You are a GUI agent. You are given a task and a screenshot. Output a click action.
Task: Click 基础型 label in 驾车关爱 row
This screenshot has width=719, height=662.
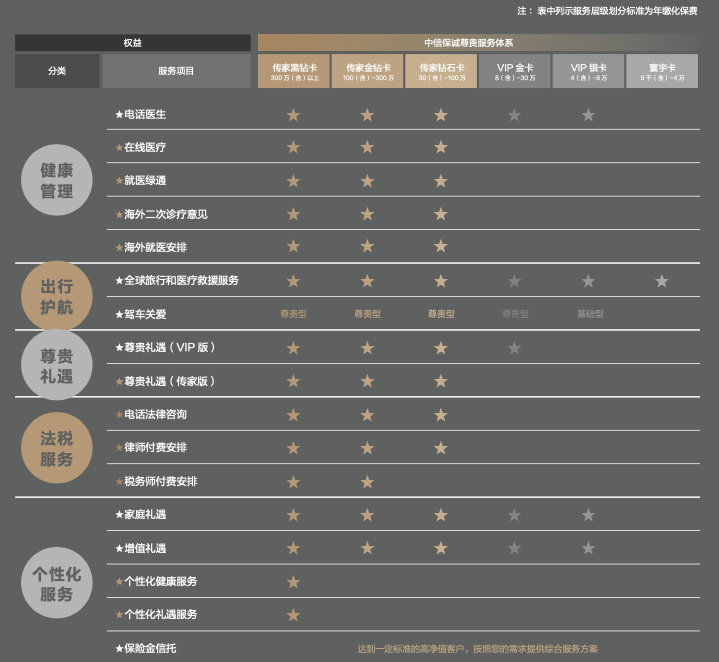click(x=590, y=314)
